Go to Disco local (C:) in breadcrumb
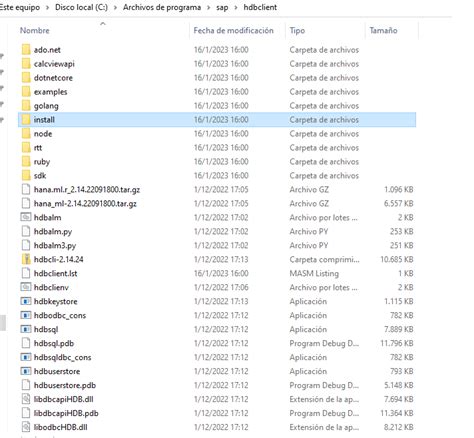474x438 pixels. click(81, 7)
